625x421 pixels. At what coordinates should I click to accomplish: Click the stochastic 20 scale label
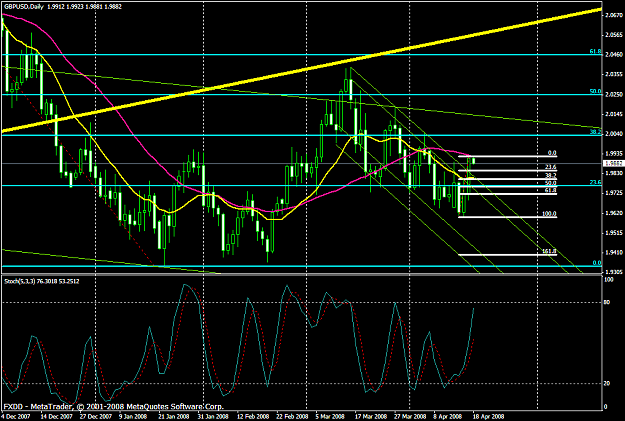coord(607,383)
